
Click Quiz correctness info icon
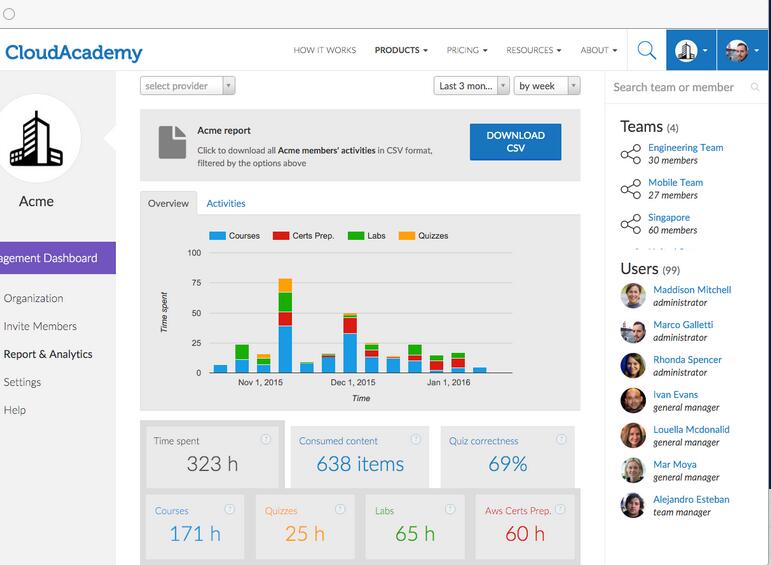pyautogui.click(x=561, y=439)
